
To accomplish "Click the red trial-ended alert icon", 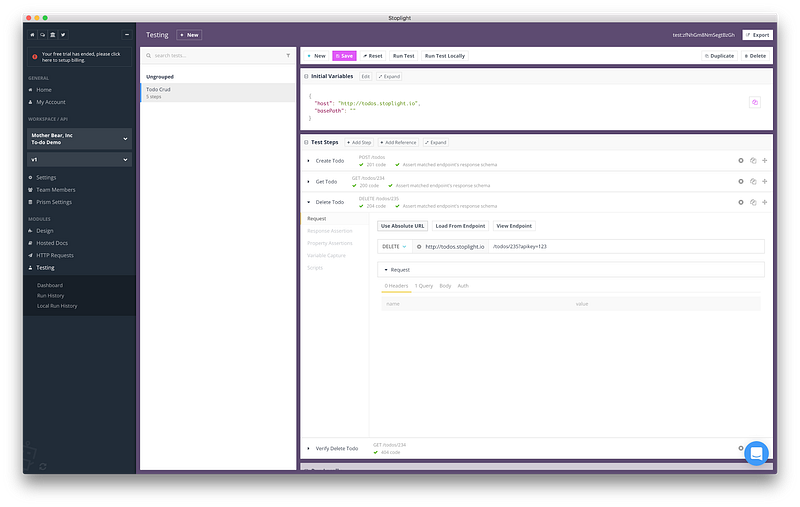I will coord(35,57).
